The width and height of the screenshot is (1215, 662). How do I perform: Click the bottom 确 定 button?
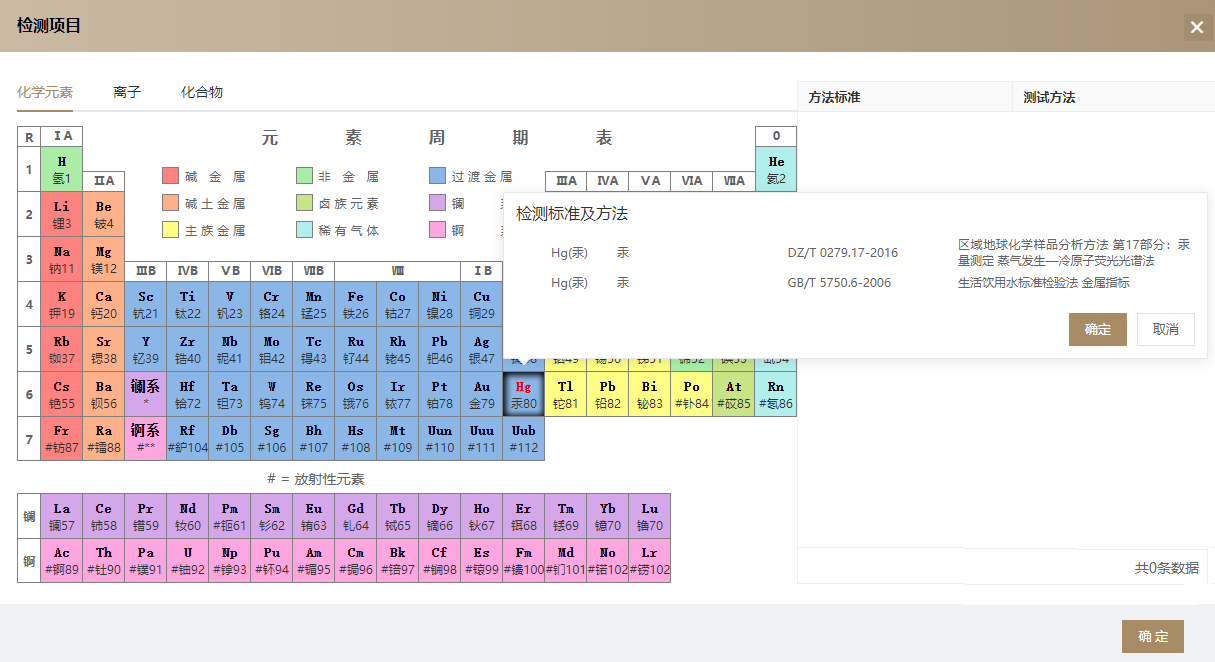[x=1152, y=636]
